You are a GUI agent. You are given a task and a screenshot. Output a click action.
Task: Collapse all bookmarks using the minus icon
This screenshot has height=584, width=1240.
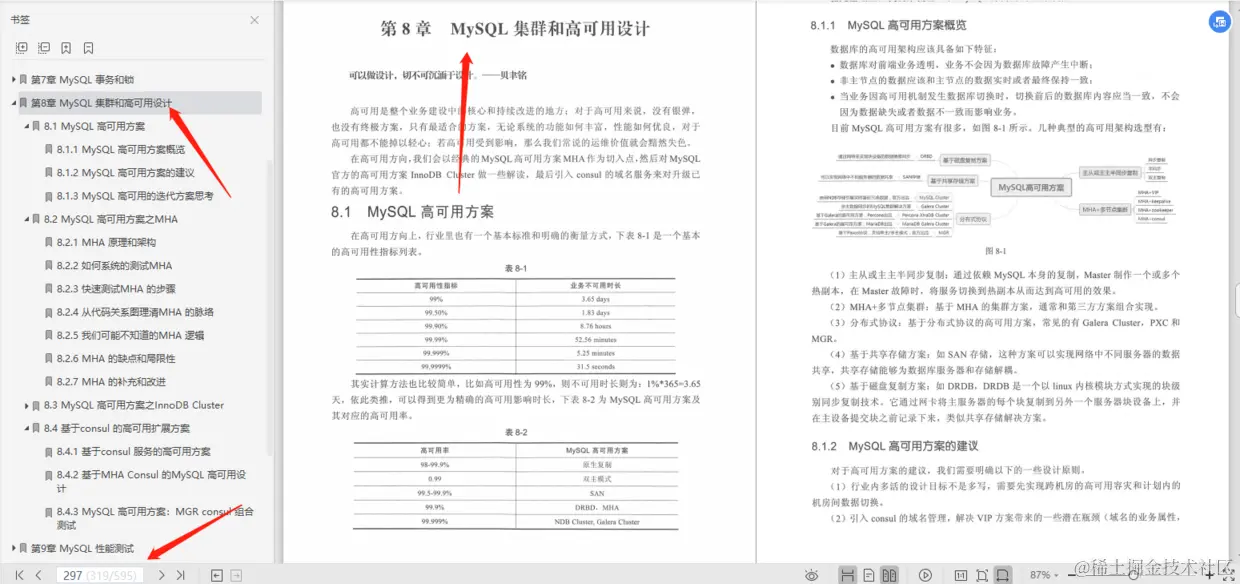pos(44,48)
